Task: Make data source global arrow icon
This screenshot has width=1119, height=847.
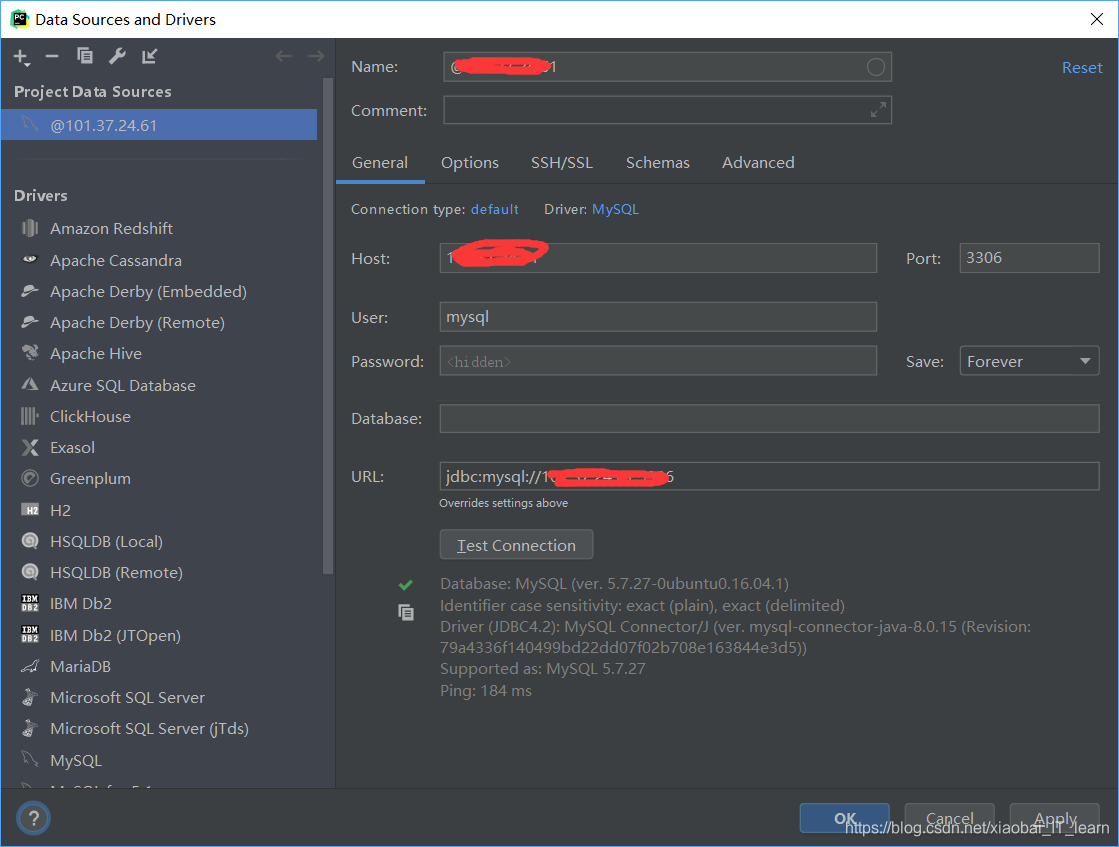Action: pyautogui.click(x=149, y=56)
